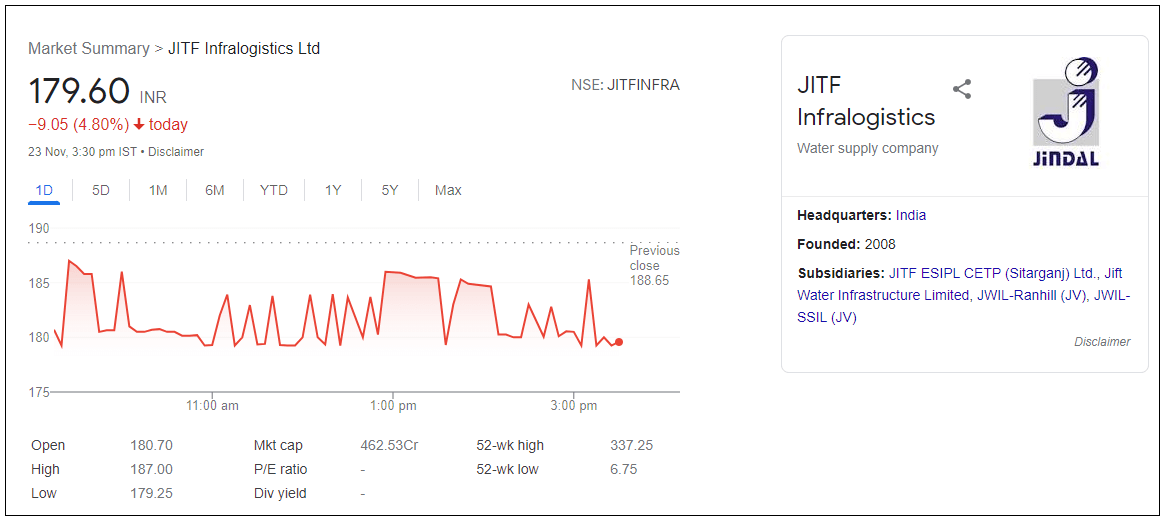1166x521 pixels.
Task: Click the P/E ratio label
Action: (280, 470)
